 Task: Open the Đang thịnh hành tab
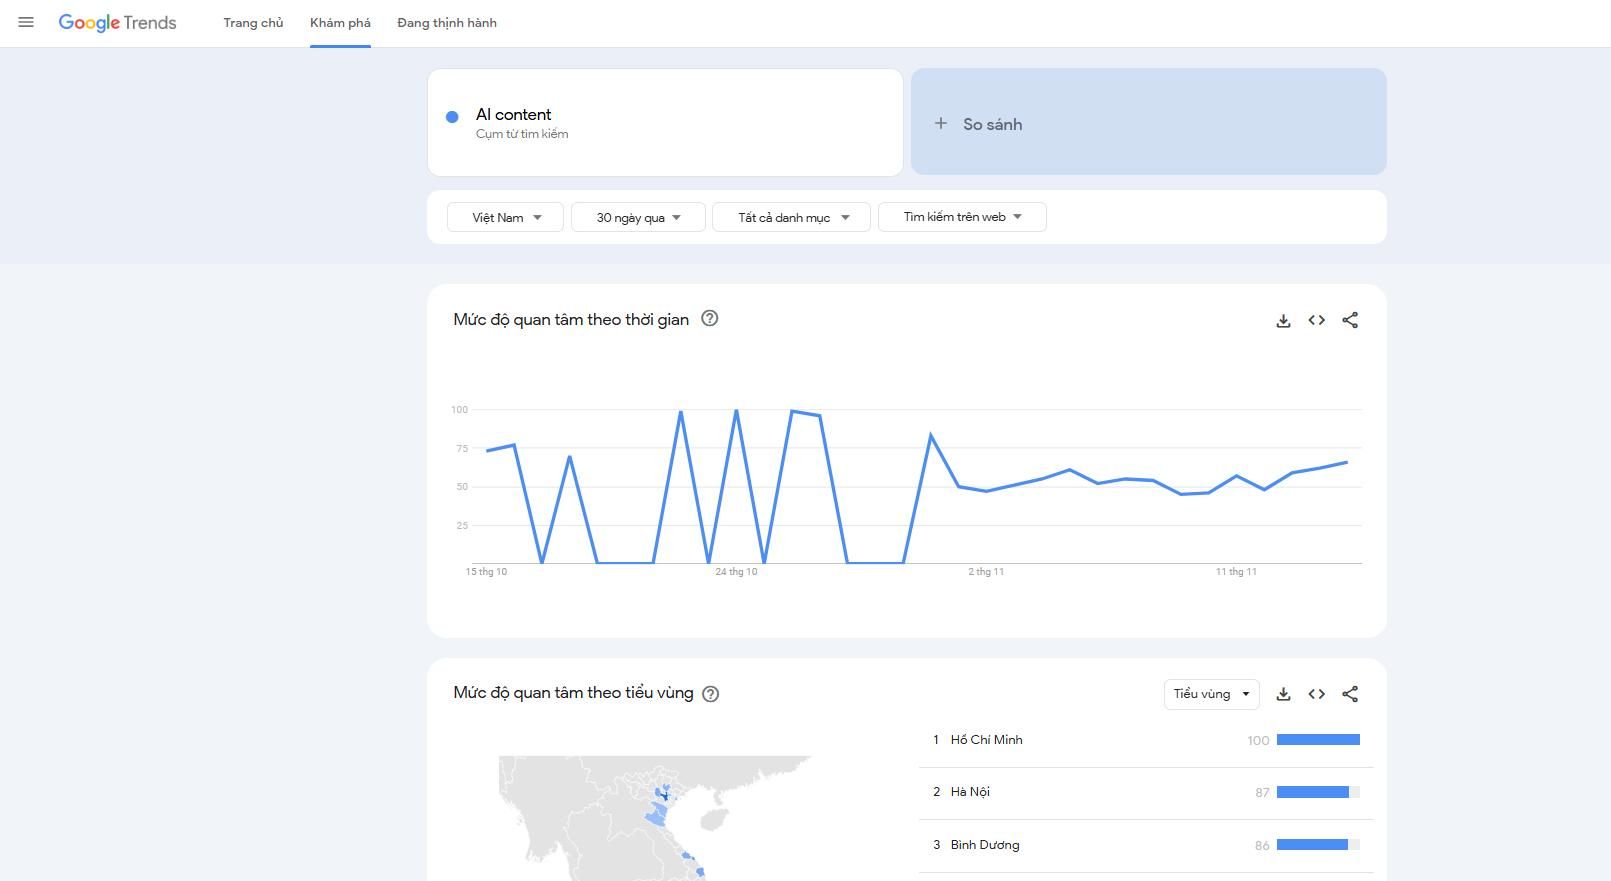(x=447, y=23)
